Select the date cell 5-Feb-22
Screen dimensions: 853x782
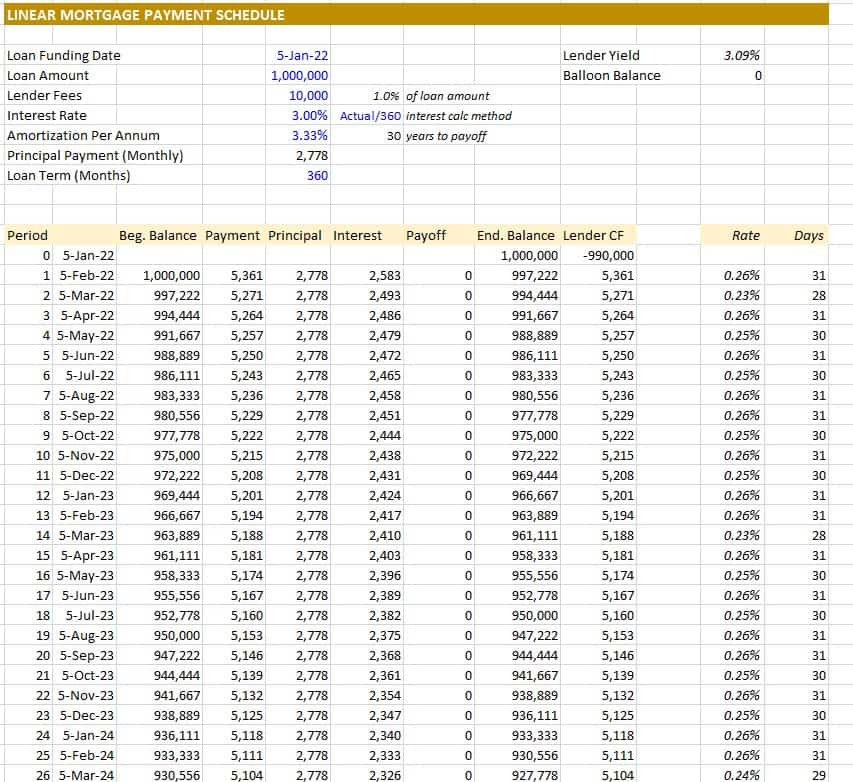point(87,276)
